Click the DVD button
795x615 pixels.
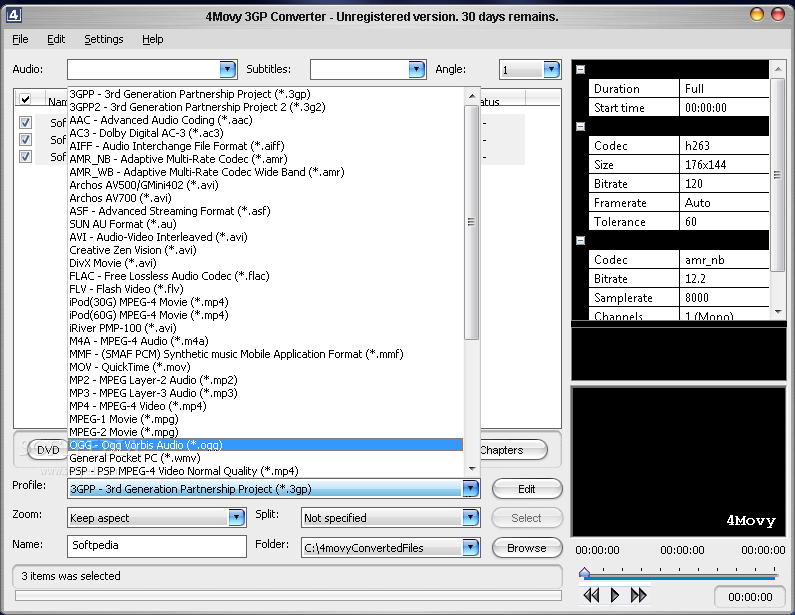click(x=48, y=450)
